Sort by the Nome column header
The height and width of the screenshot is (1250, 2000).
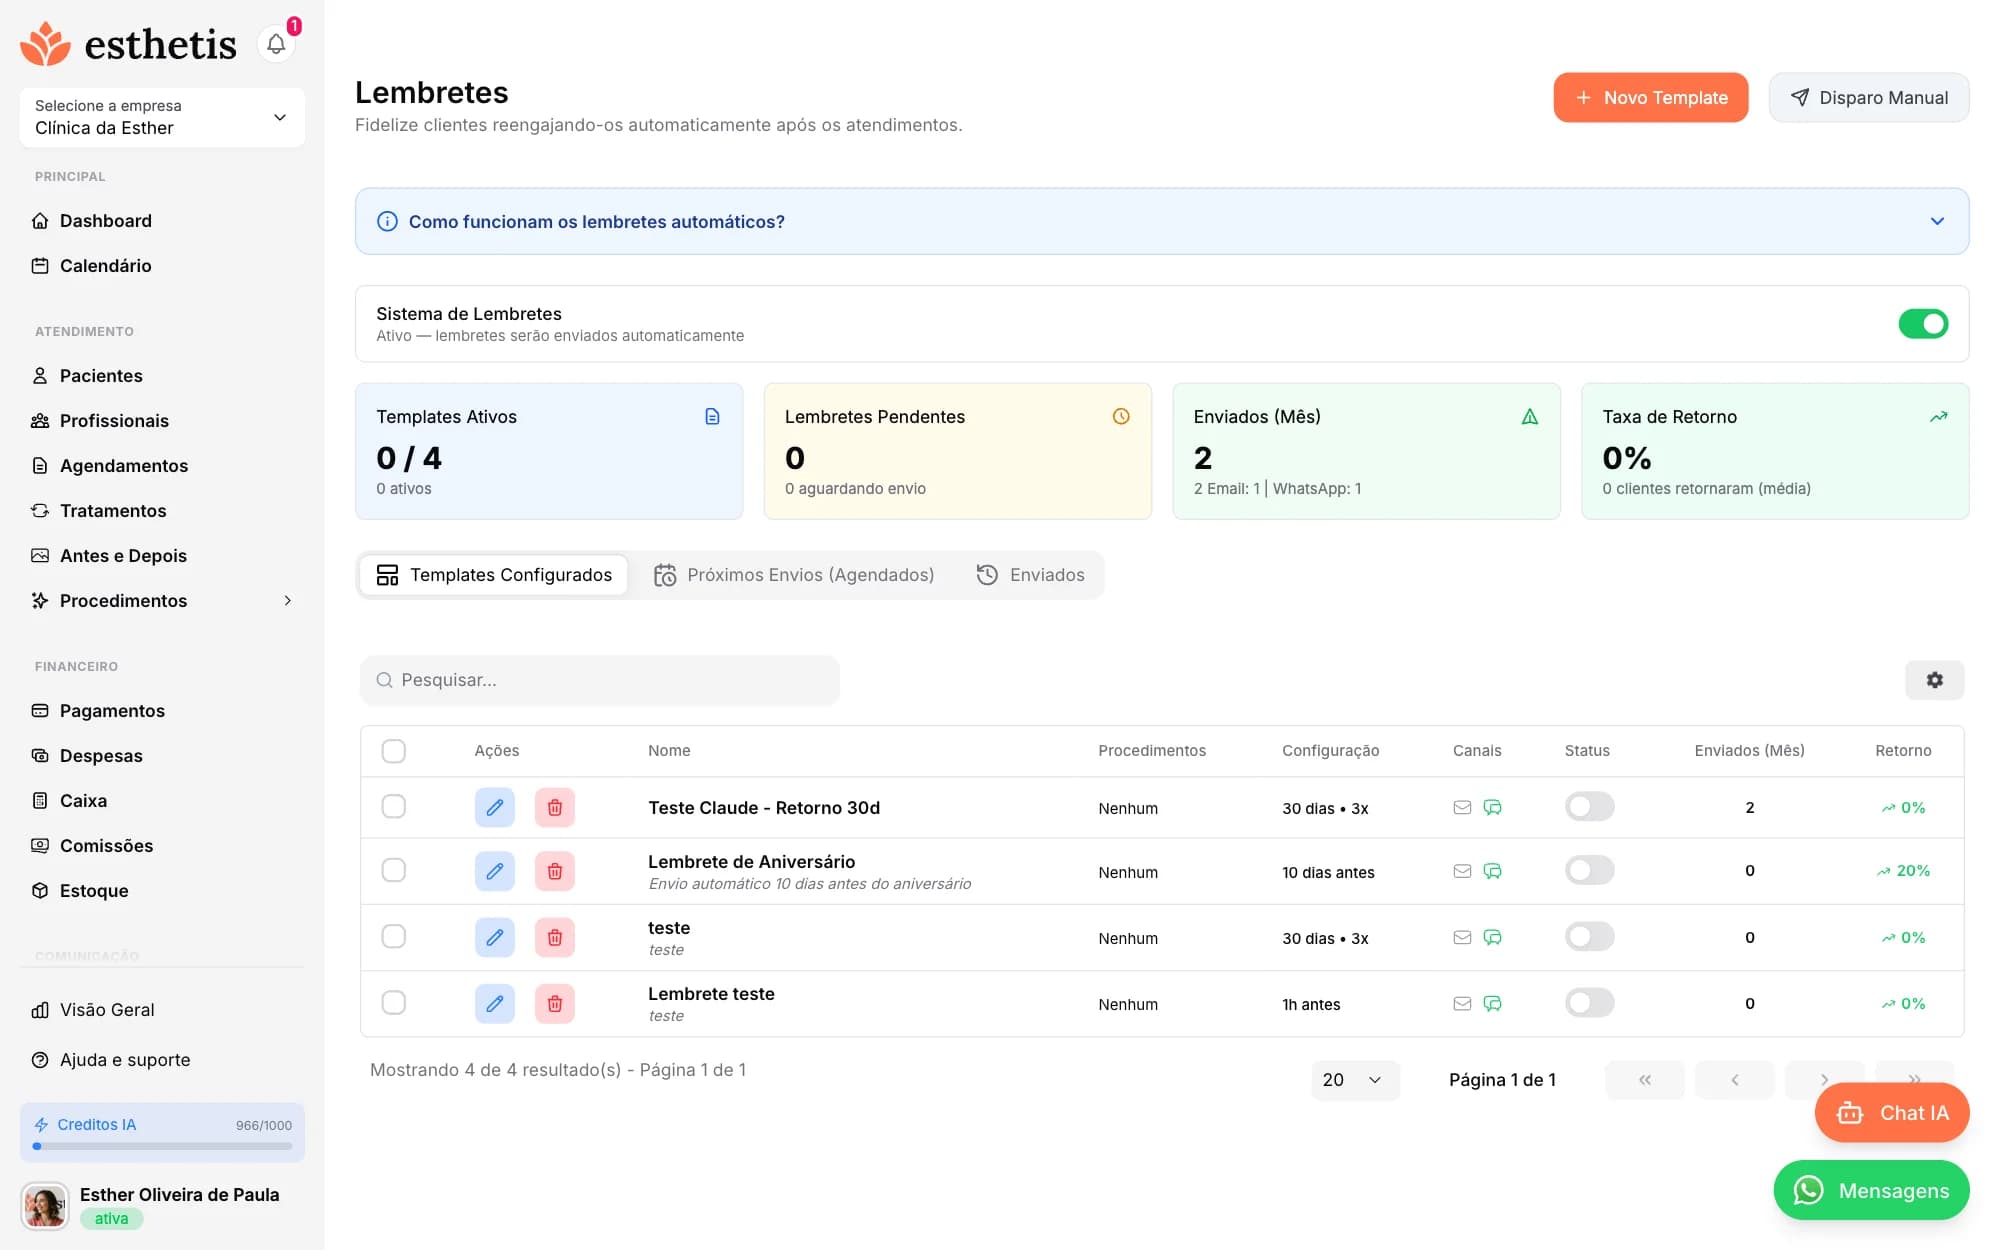coord(669,751)
